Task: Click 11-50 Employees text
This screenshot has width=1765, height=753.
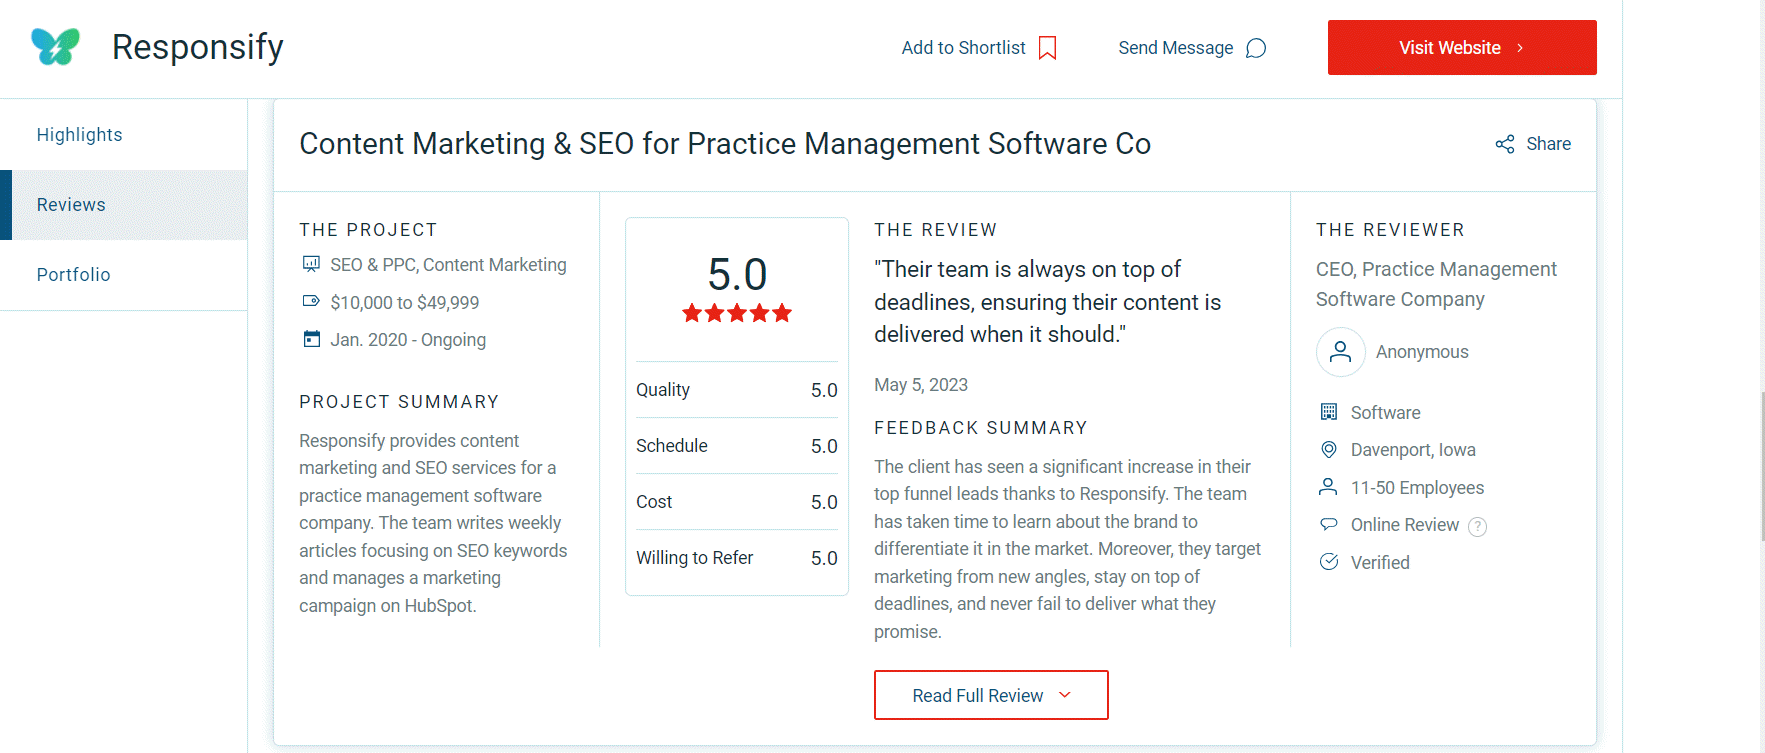Action: [x=1417, y=488]
